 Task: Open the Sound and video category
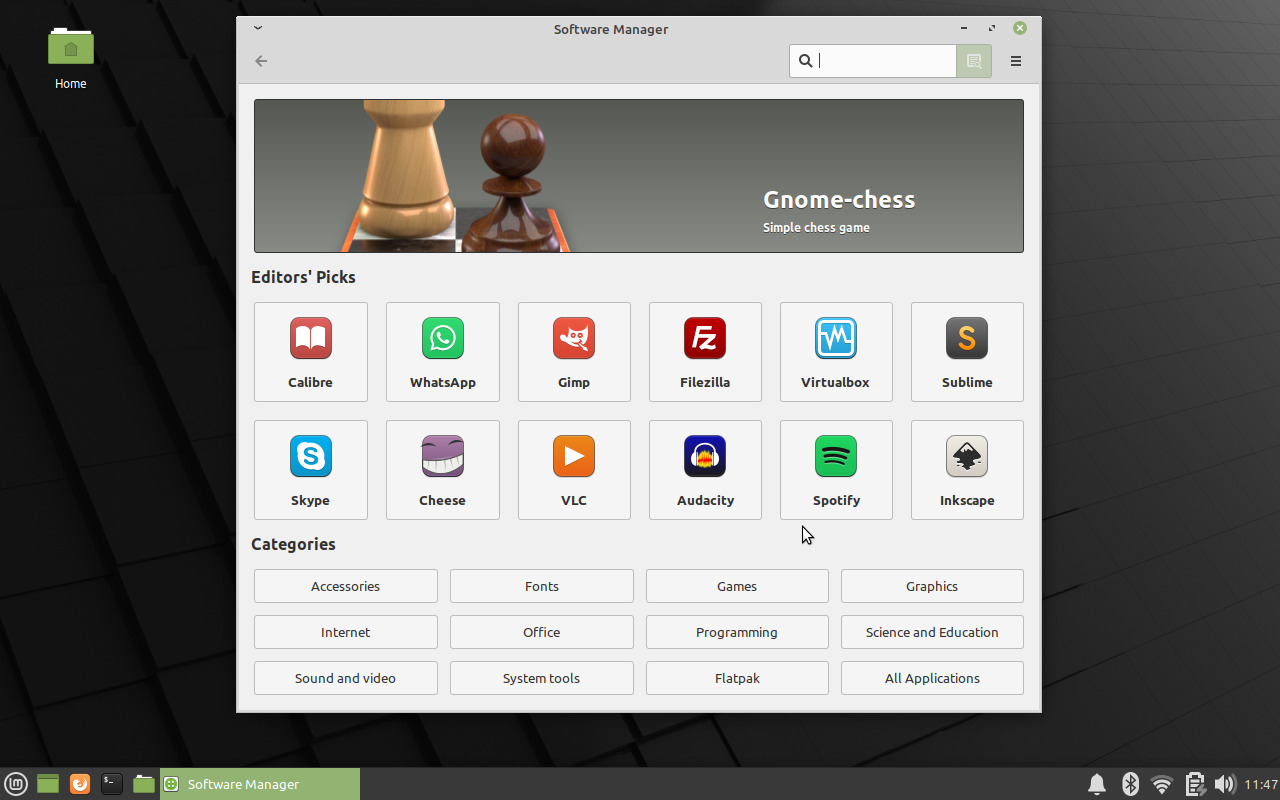point(345,678)
